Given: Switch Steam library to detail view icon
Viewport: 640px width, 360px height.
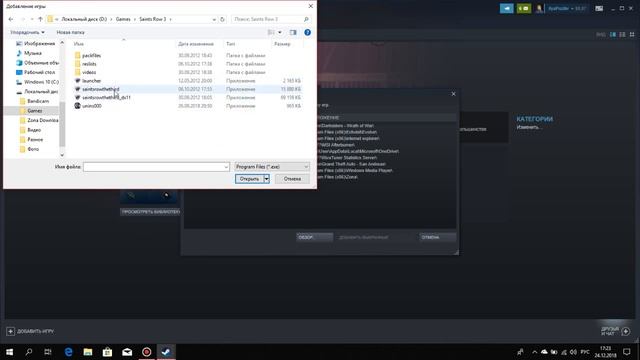Looking at the screenshot, I should (x=613, y=35).
